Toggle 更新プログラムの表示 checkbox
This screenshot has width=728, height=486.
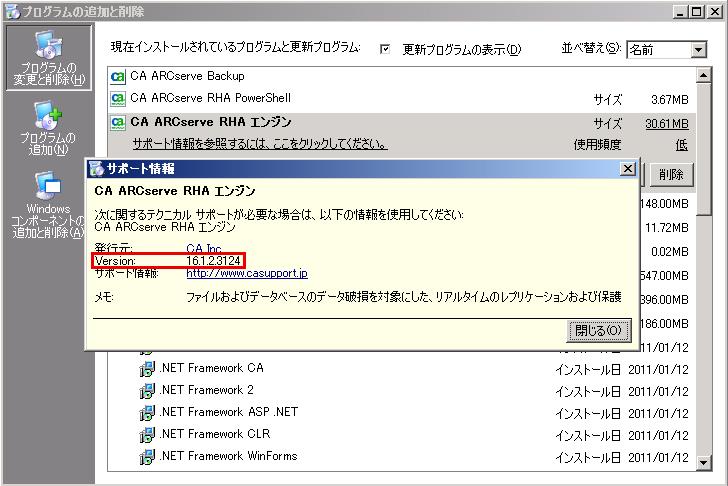point(385,49)
